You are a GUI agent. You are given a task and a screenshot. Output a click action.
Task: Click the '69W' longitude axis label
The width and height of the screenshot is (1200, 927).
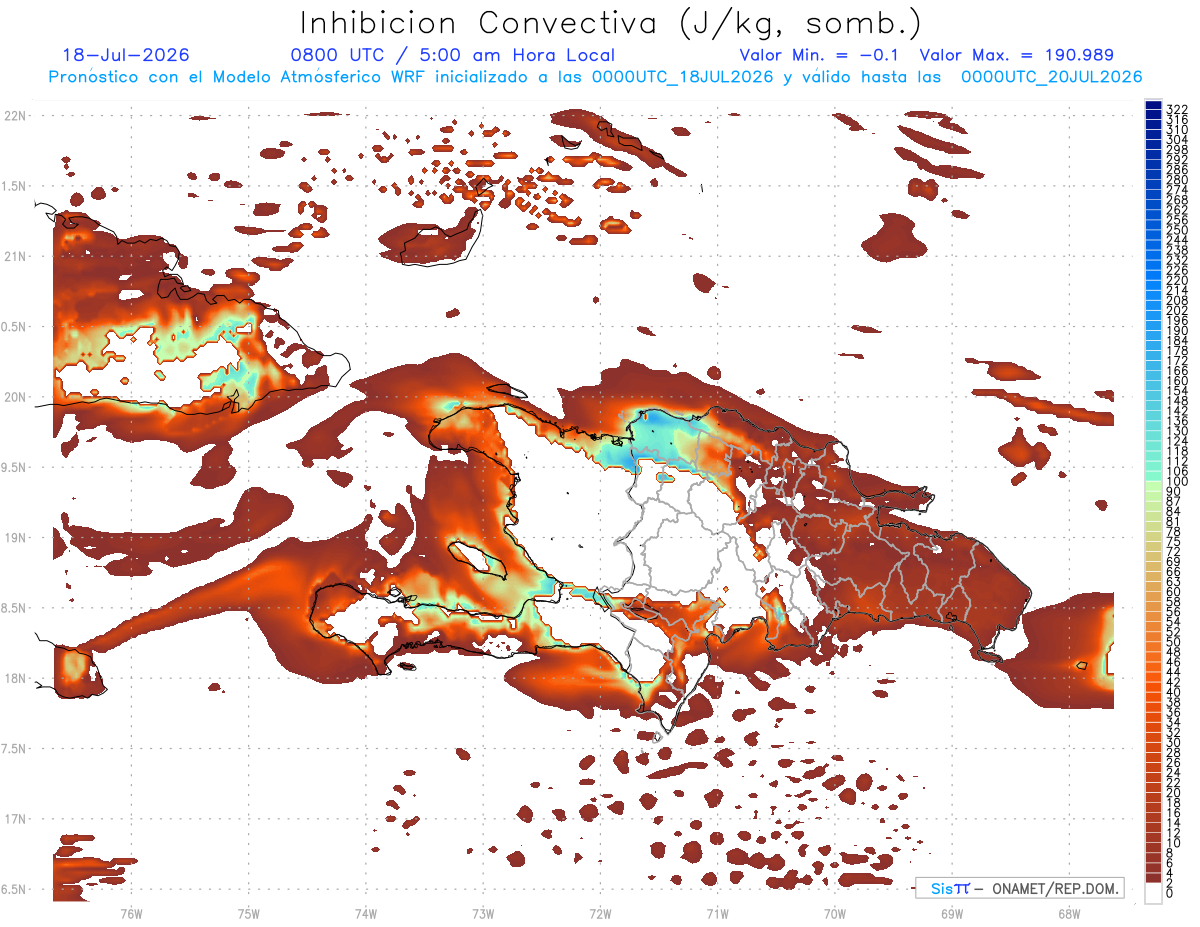[x=952, y=914]
